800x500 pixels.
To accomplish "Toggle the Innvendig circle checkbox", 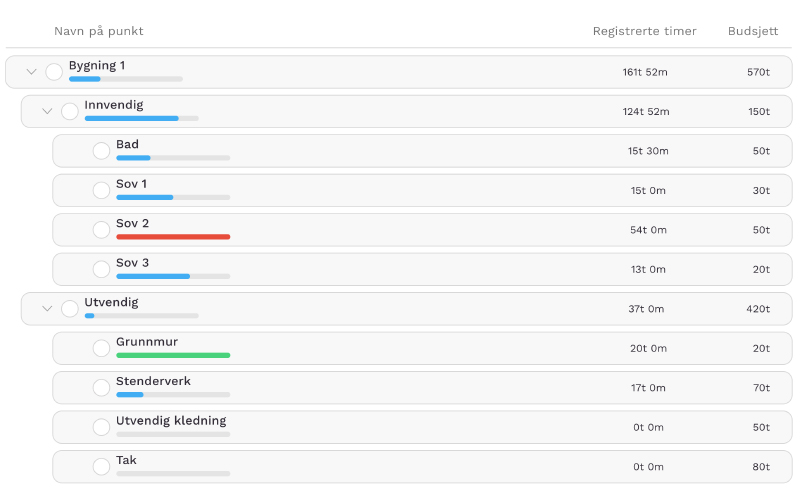I will (x=70, y=111).
